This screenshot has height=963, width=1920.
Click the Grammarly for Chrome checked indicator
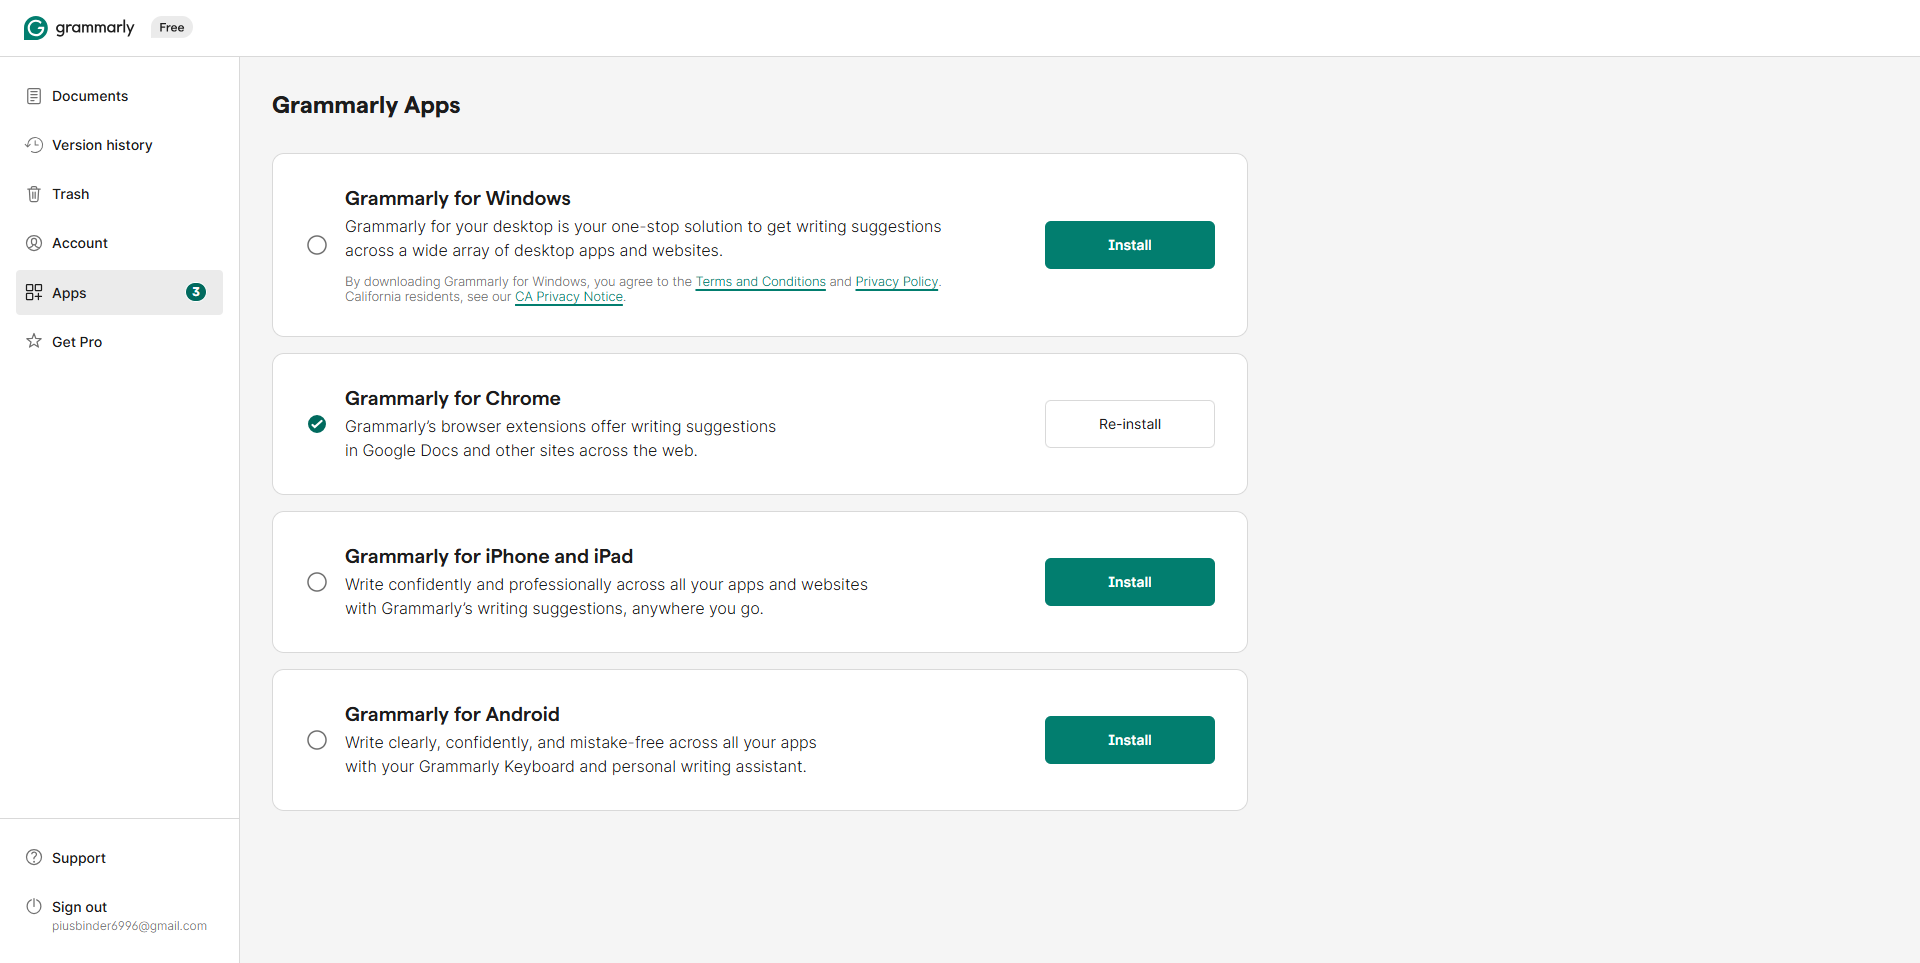[x=317, y=424]
